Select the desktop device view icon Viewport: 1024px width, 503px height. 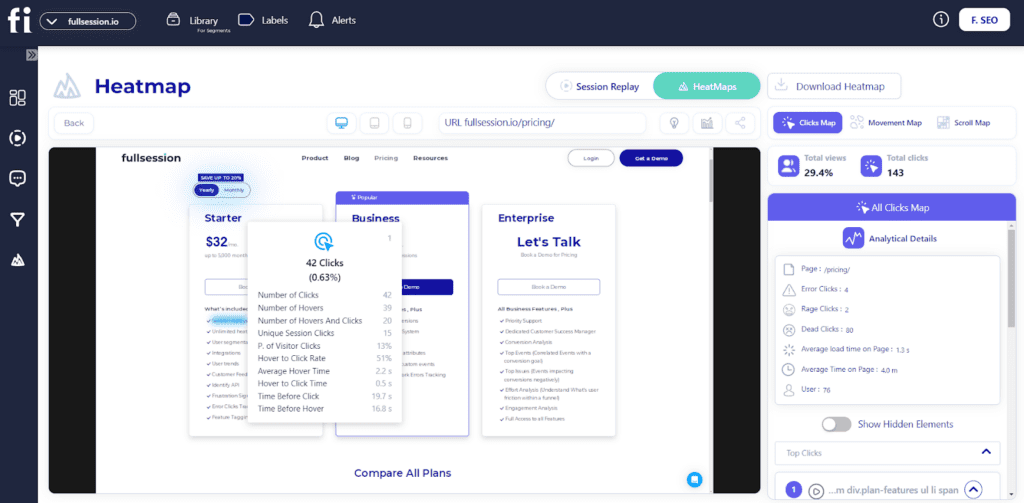[x=342, y=123]
